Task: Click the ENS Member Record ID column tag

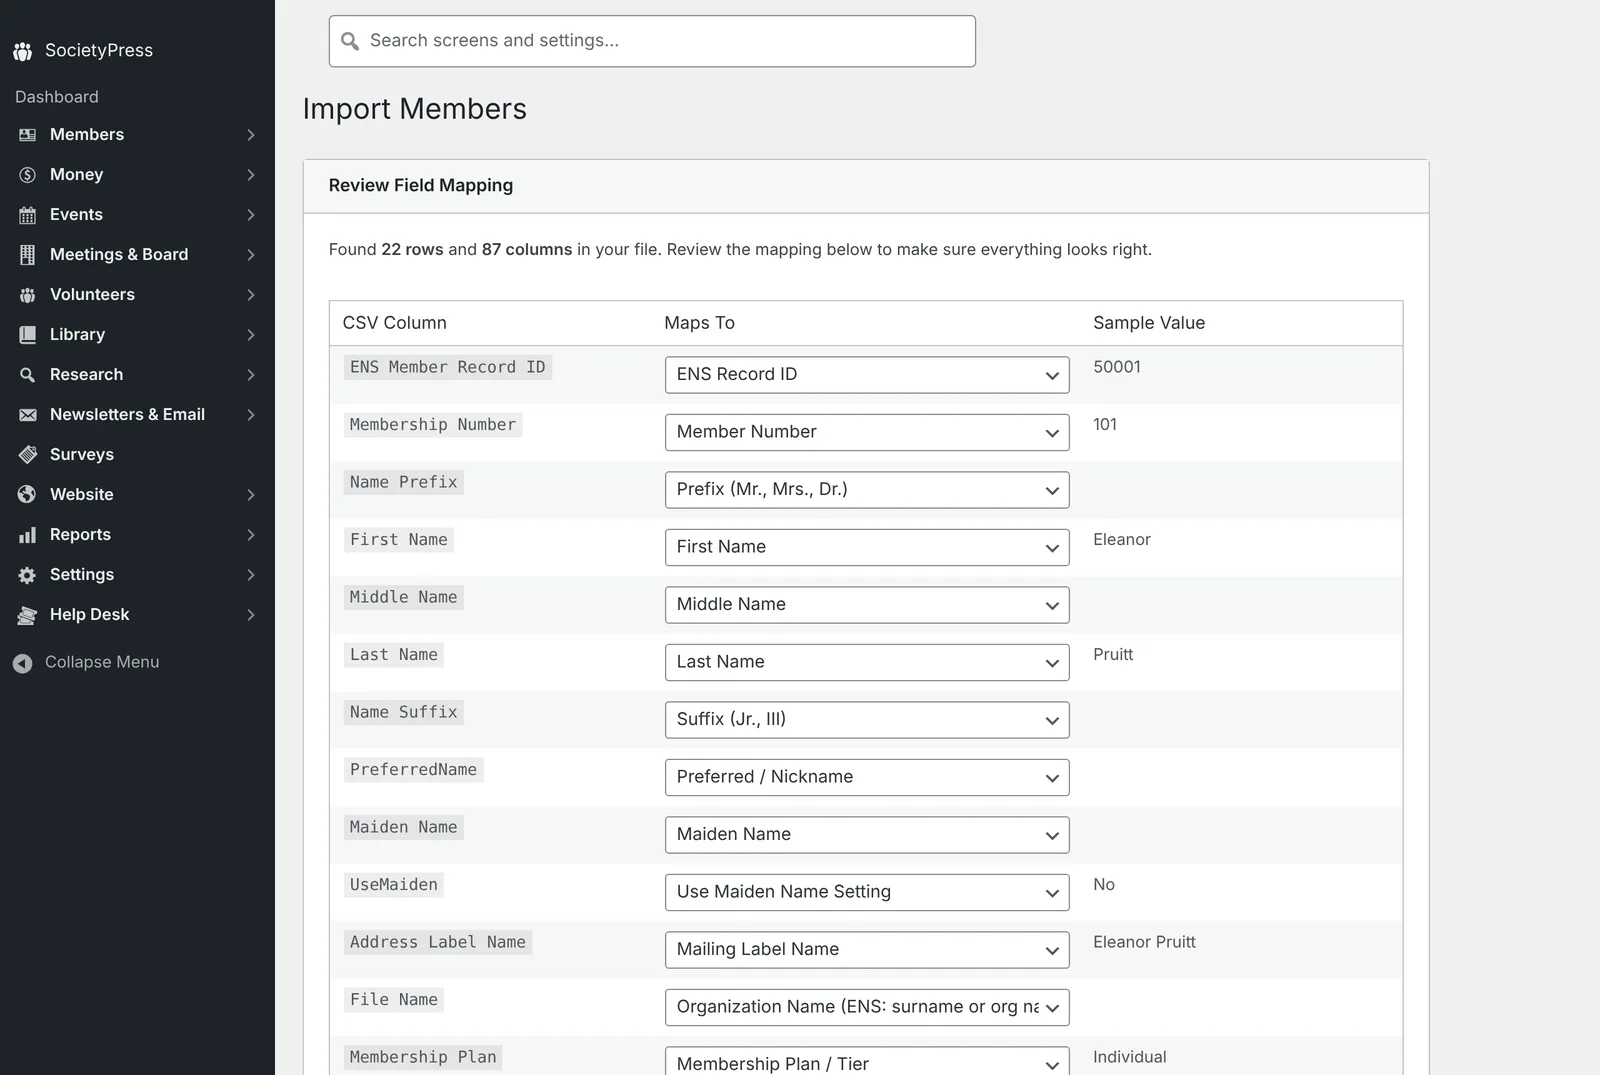Action: point(448,367)
